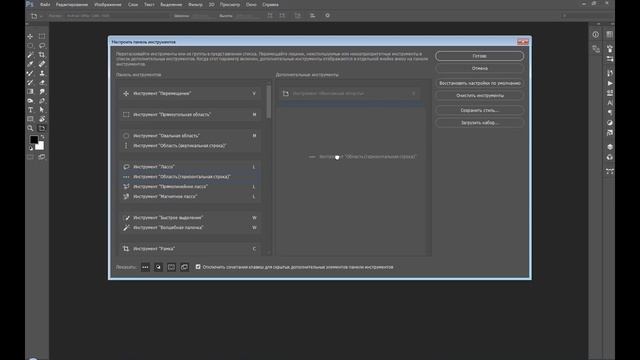Open the Редактирование menu
This screenshot has height=360, width=640.
[x=72, y=4]
